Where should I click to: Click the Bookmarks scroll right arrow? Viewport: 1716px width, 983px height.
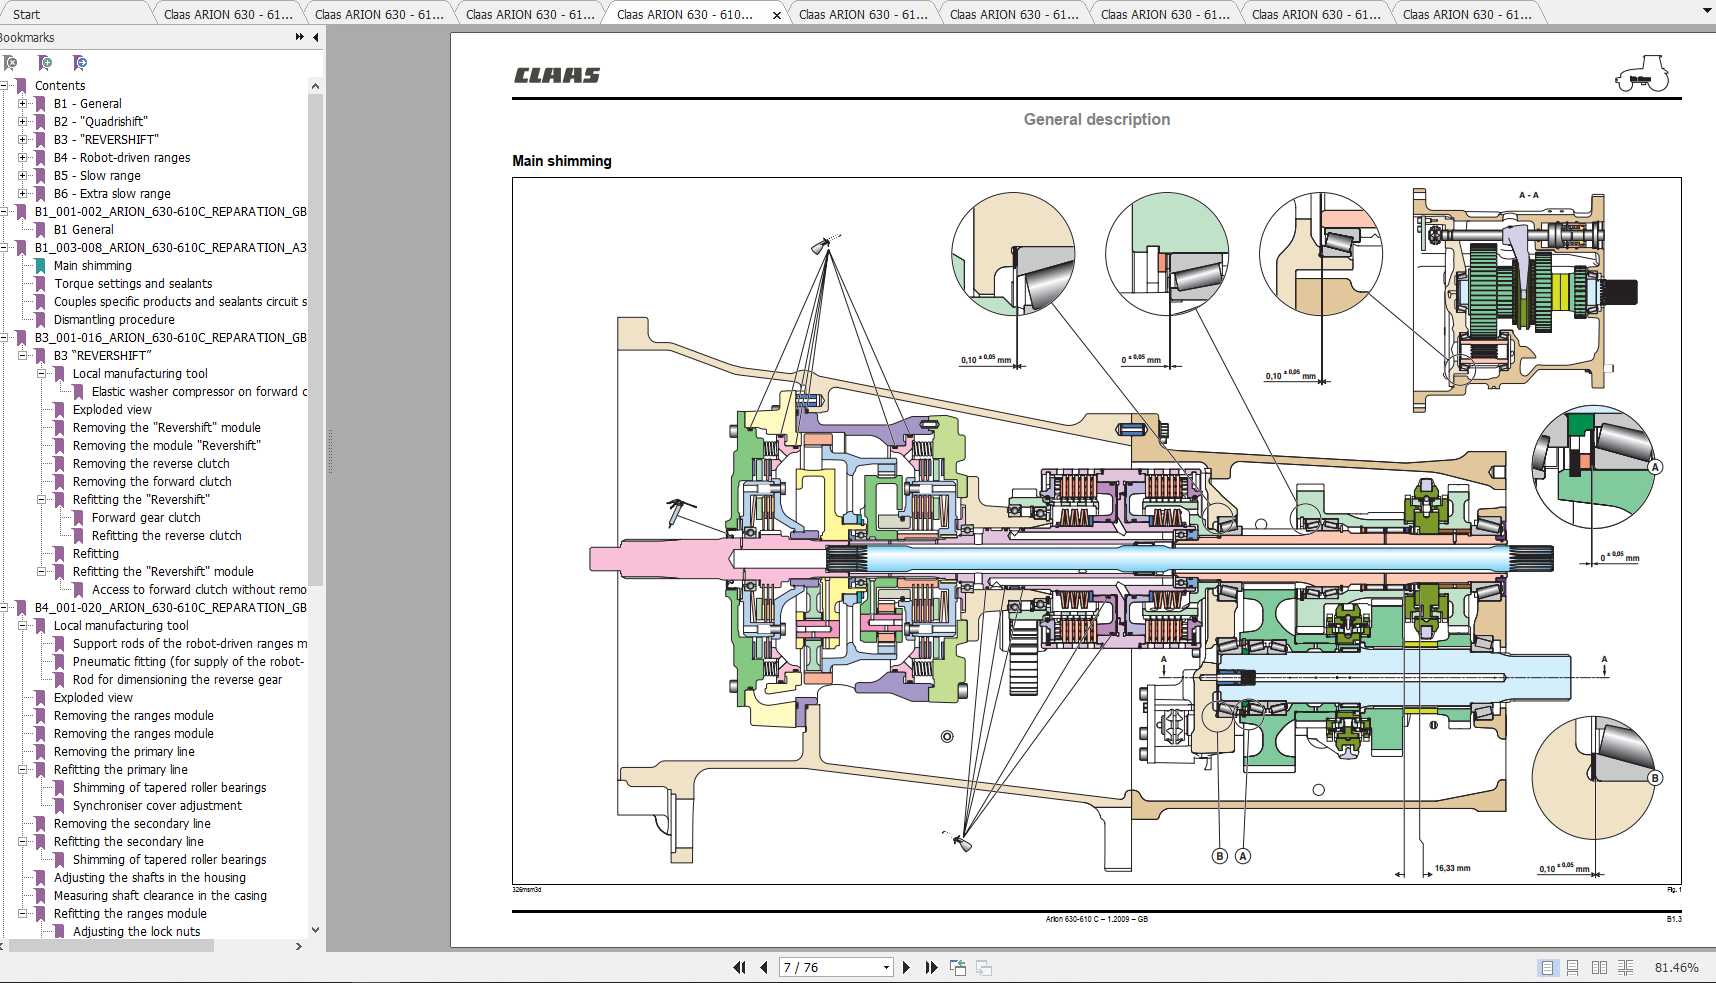[x=298, y=946]
